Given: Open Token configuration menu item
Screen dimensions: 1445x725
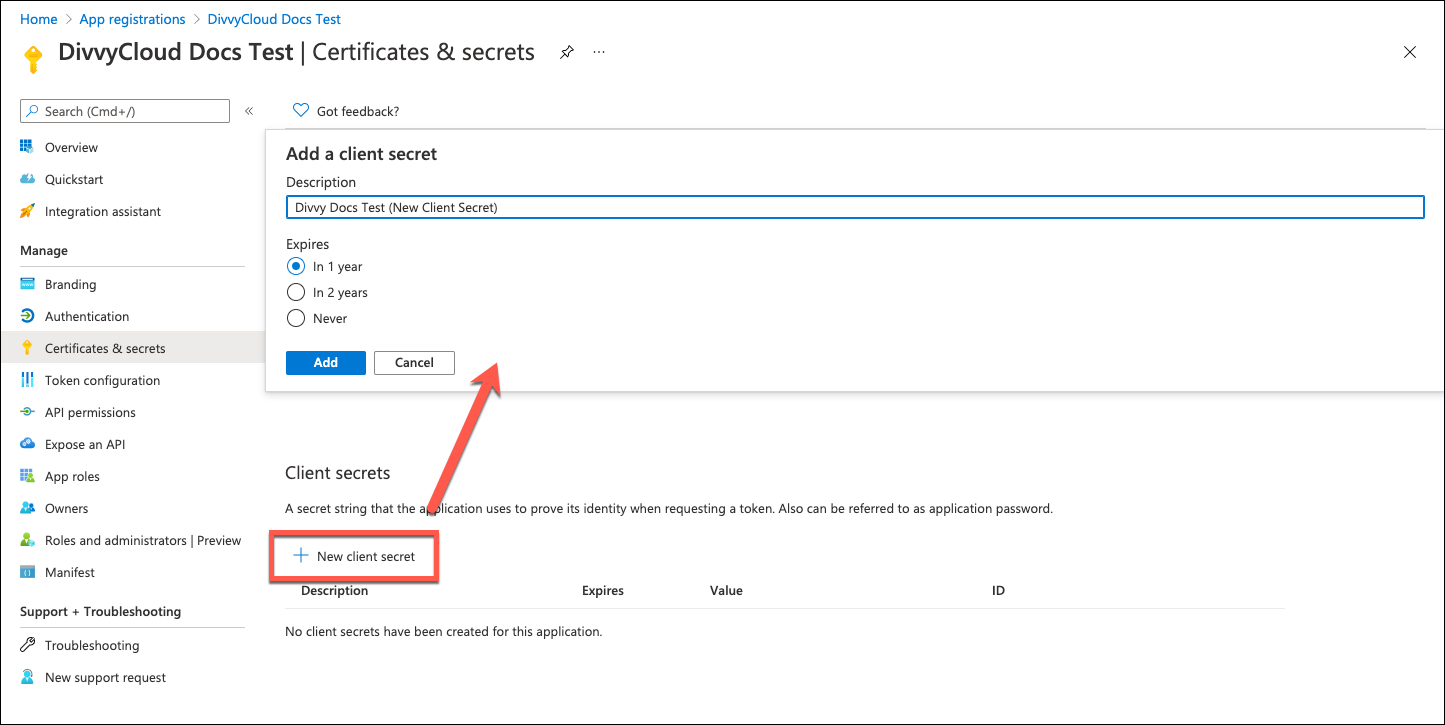Looking at the screenshot, I should 102,380.
